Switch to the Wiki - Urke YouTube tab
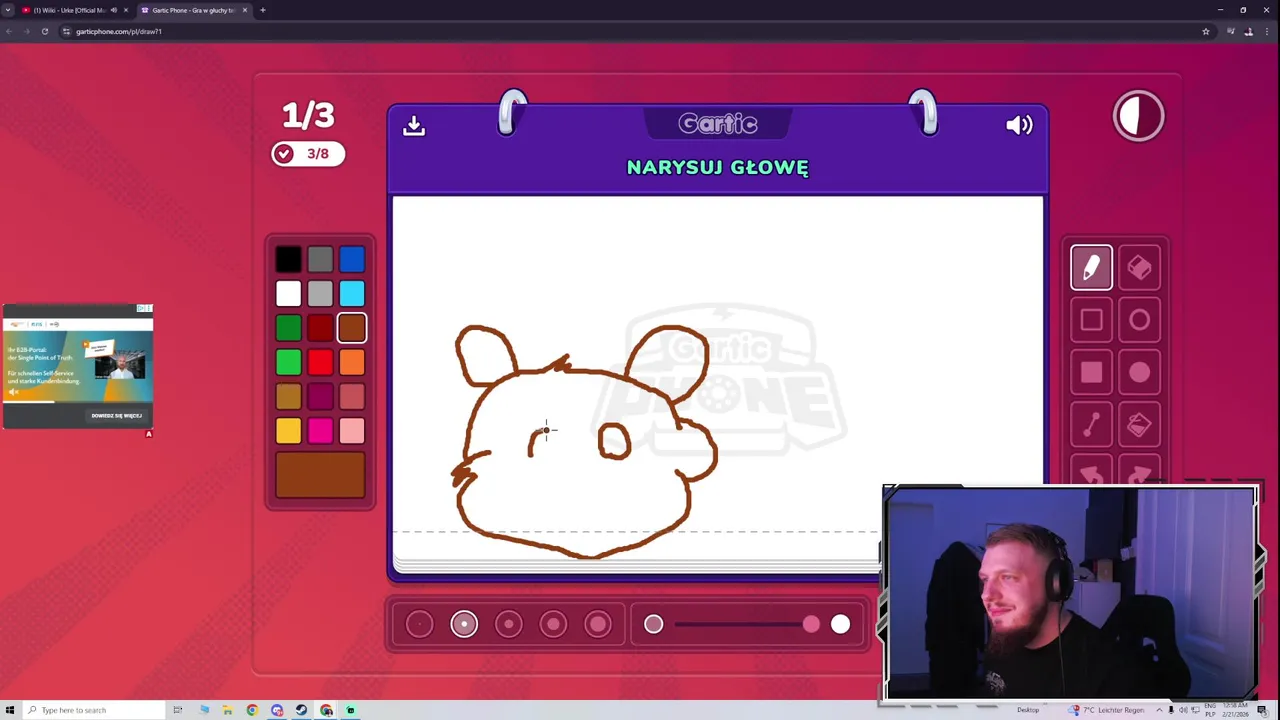The height and width of the screenshot is (720, 1280). (x=69, y=10)
